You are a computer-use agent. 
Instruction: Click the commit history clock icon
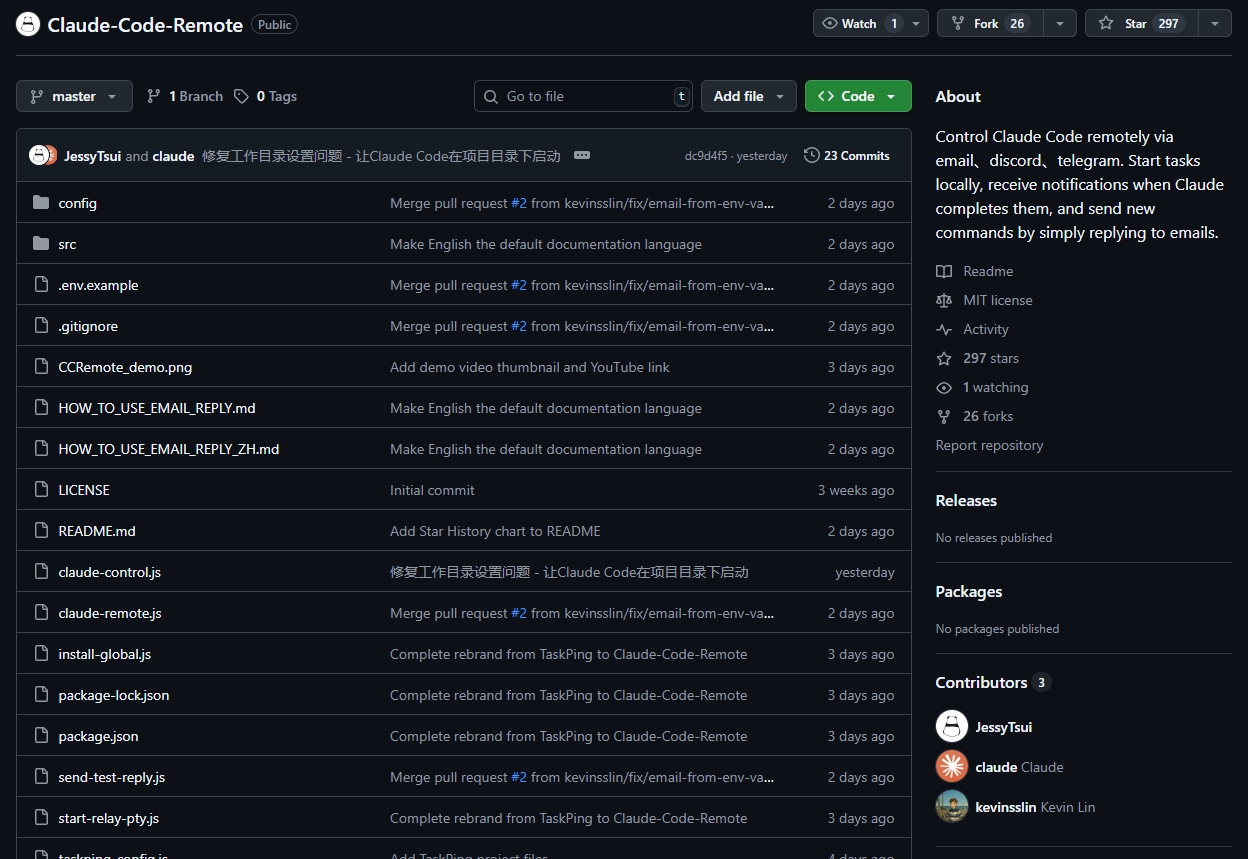point(812,155)
